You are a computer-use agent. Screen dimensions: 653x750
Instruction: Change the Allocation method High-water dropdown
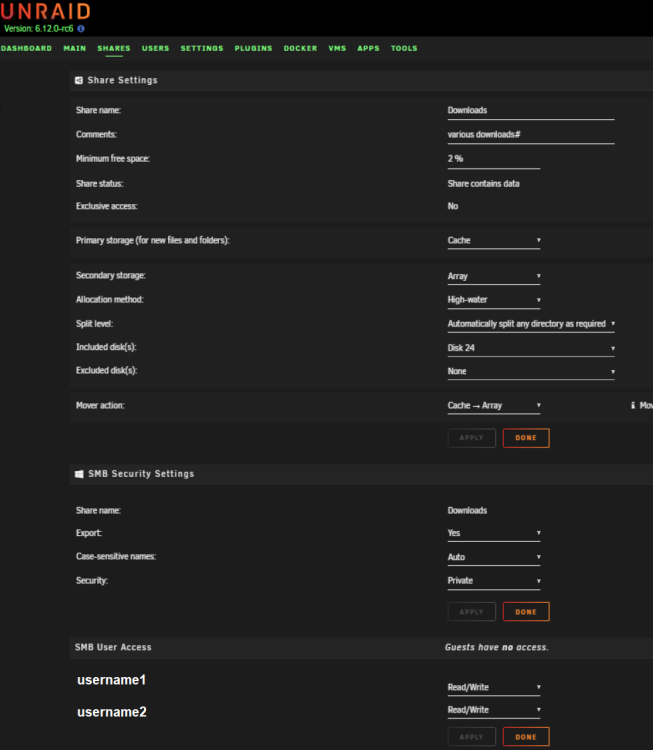click(494, 300)
